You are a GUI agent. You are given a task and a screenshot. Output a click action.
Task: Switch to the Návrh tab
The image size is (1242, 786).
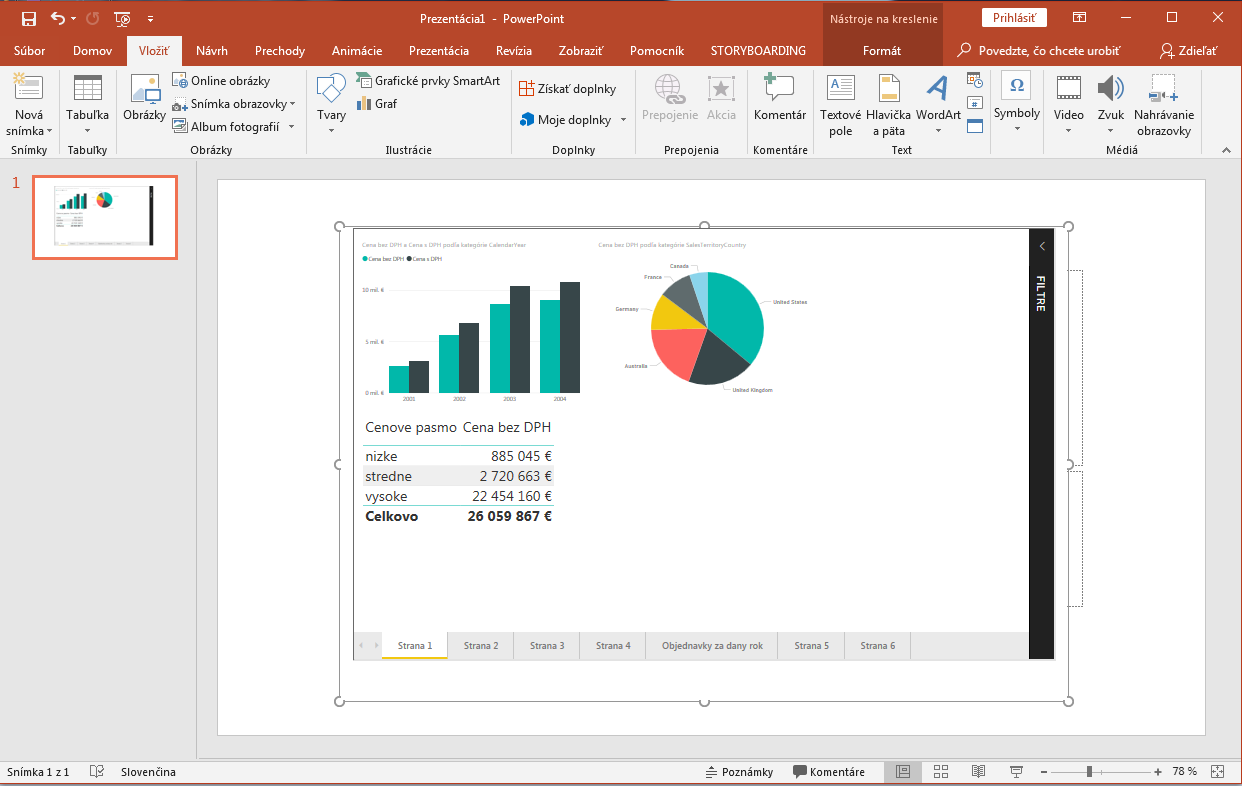click(212, 51)
